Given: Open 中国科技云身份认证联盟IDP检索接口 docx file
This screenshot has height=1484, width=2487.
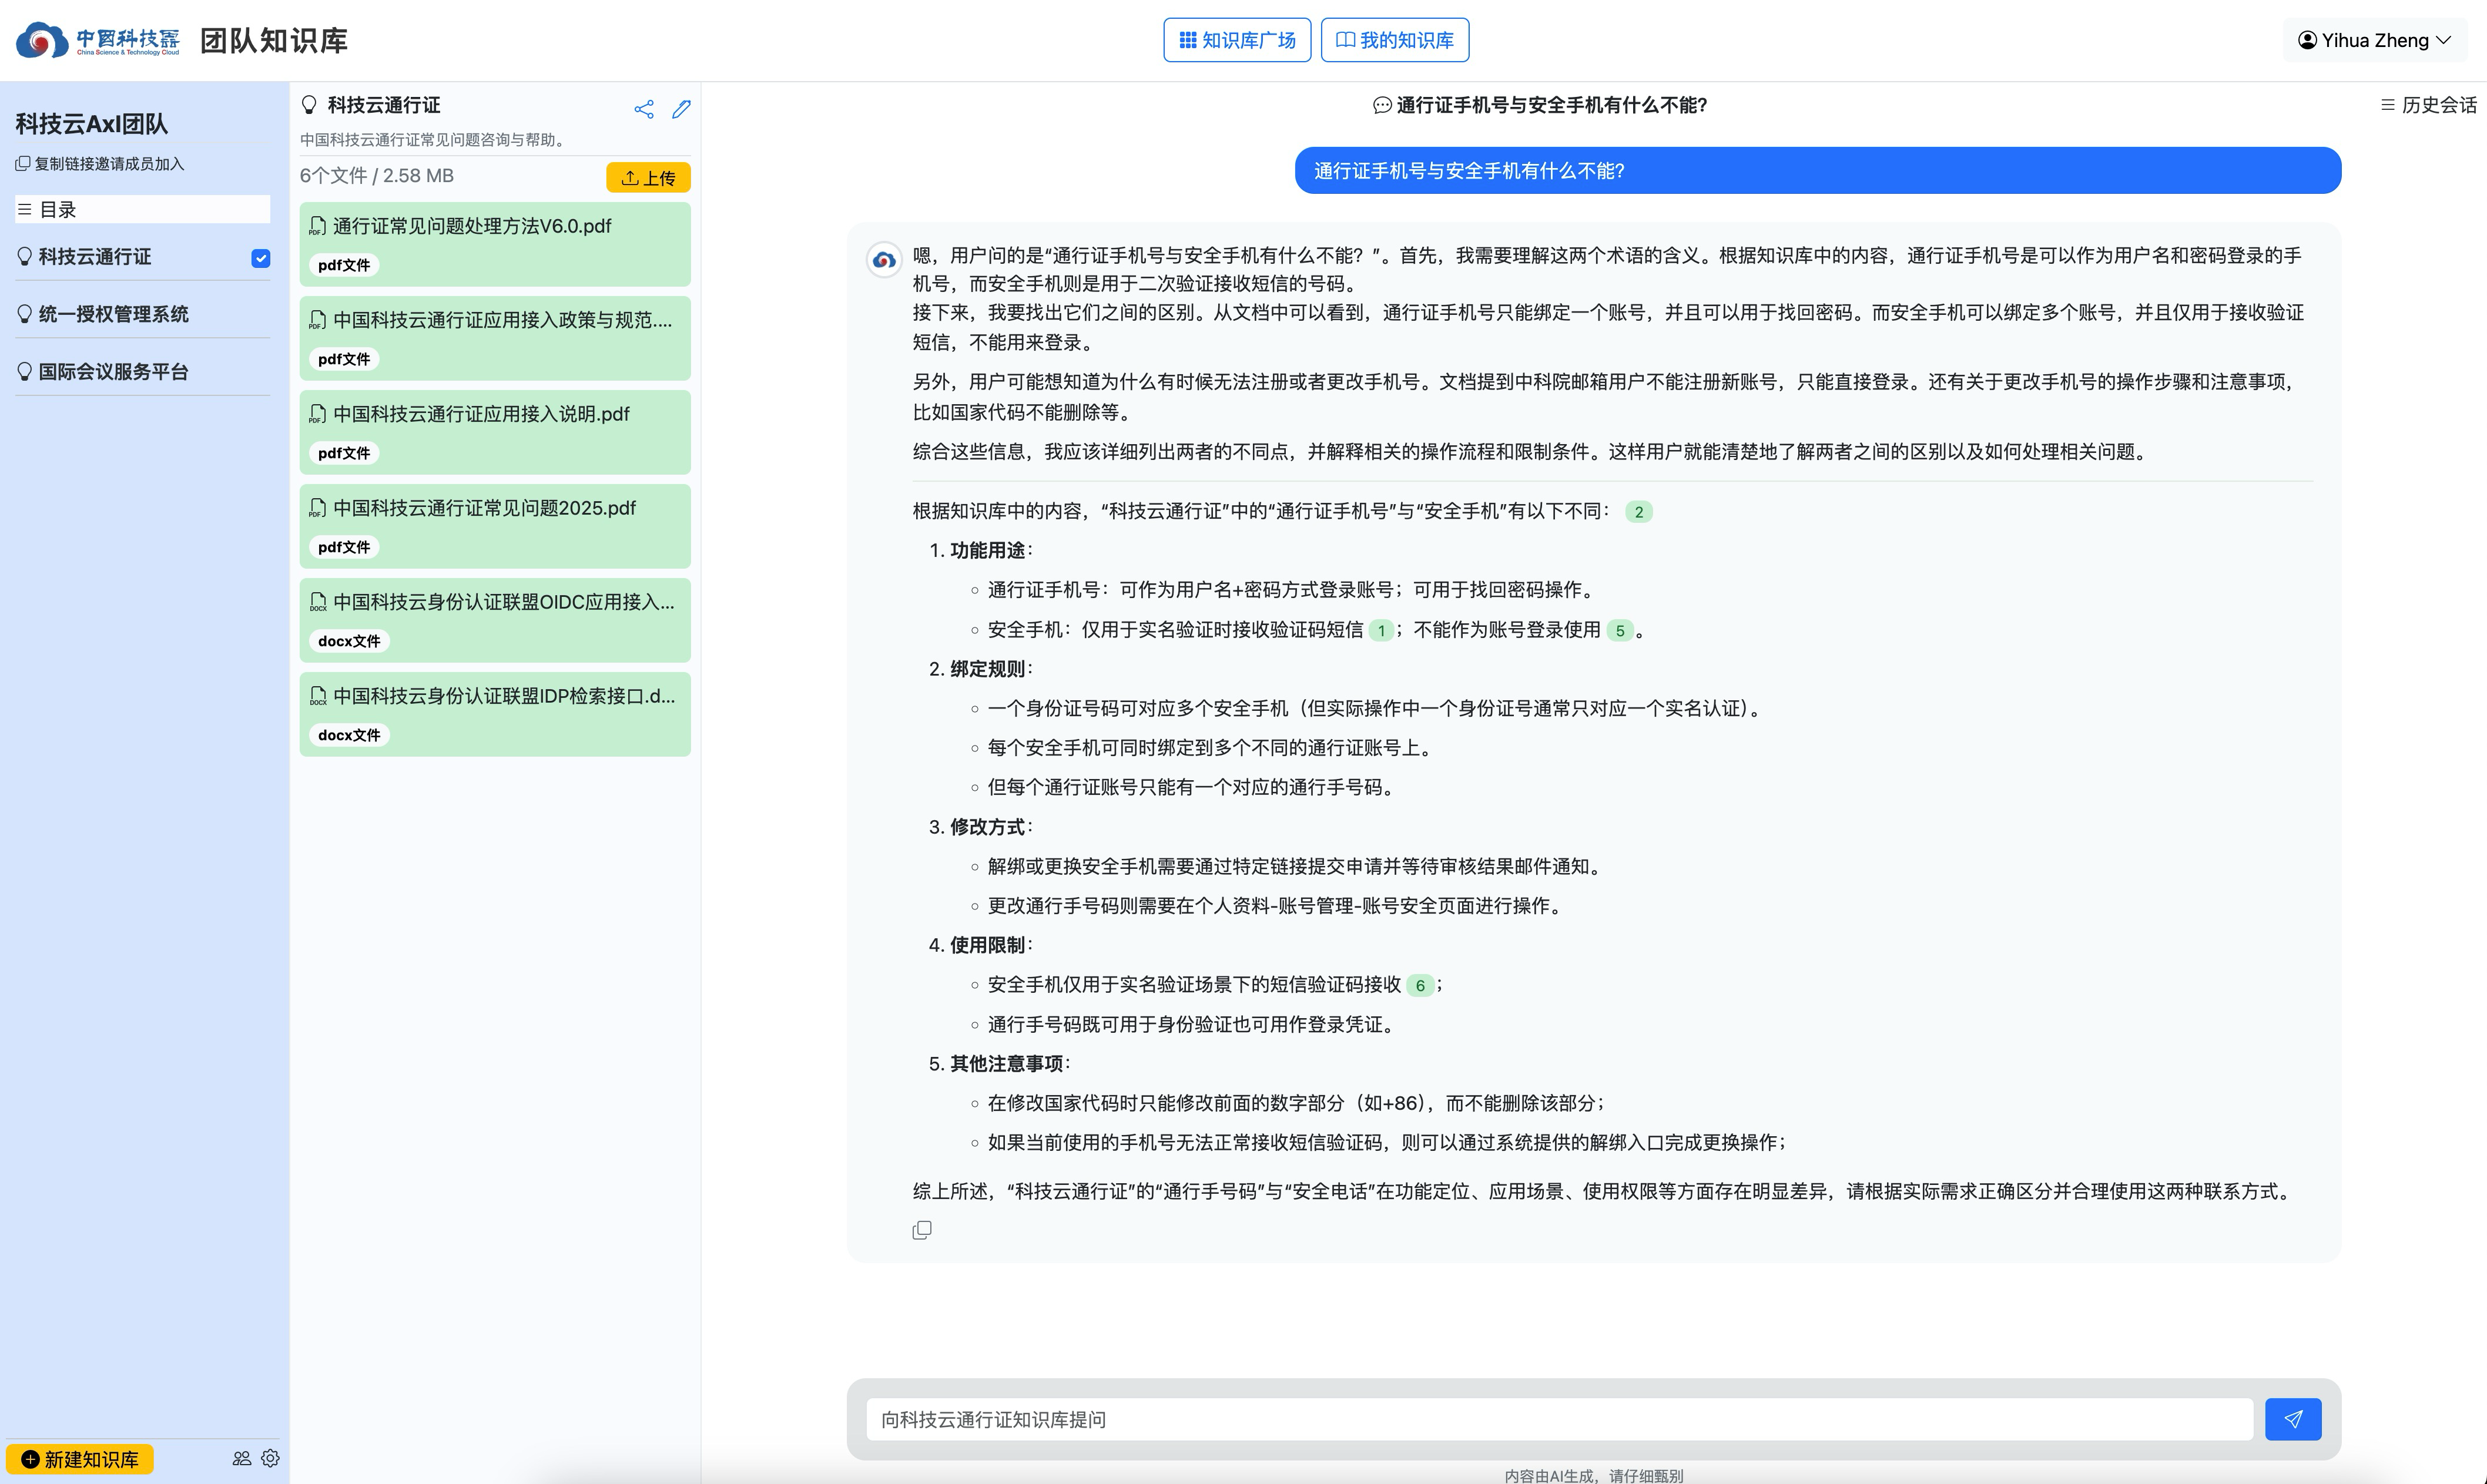Looking at the screenshot, I should (495, 714).
